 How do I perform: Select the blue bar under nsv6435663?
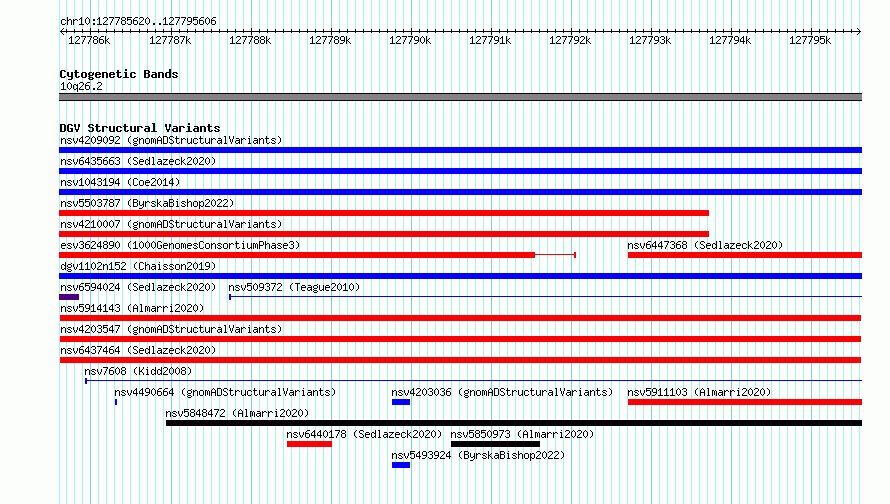(x=460, y=171)
